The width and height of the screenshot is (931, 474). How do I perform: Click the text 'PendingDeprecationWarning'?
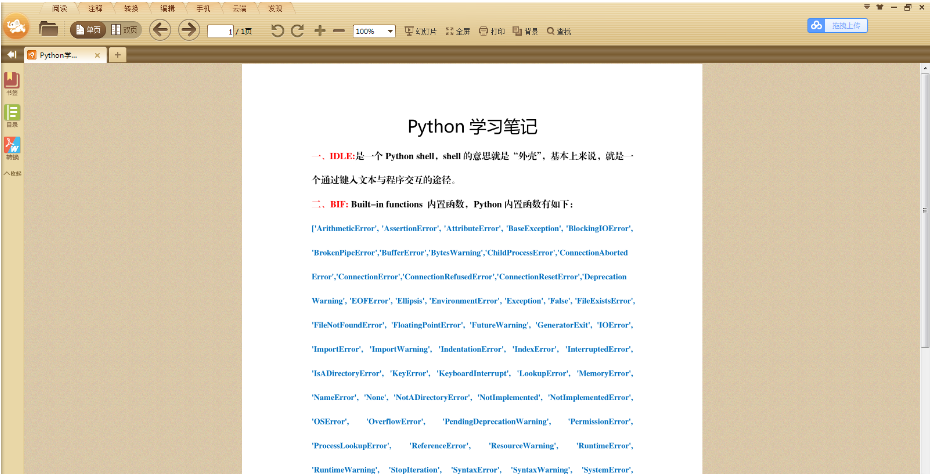click(496, 422)
